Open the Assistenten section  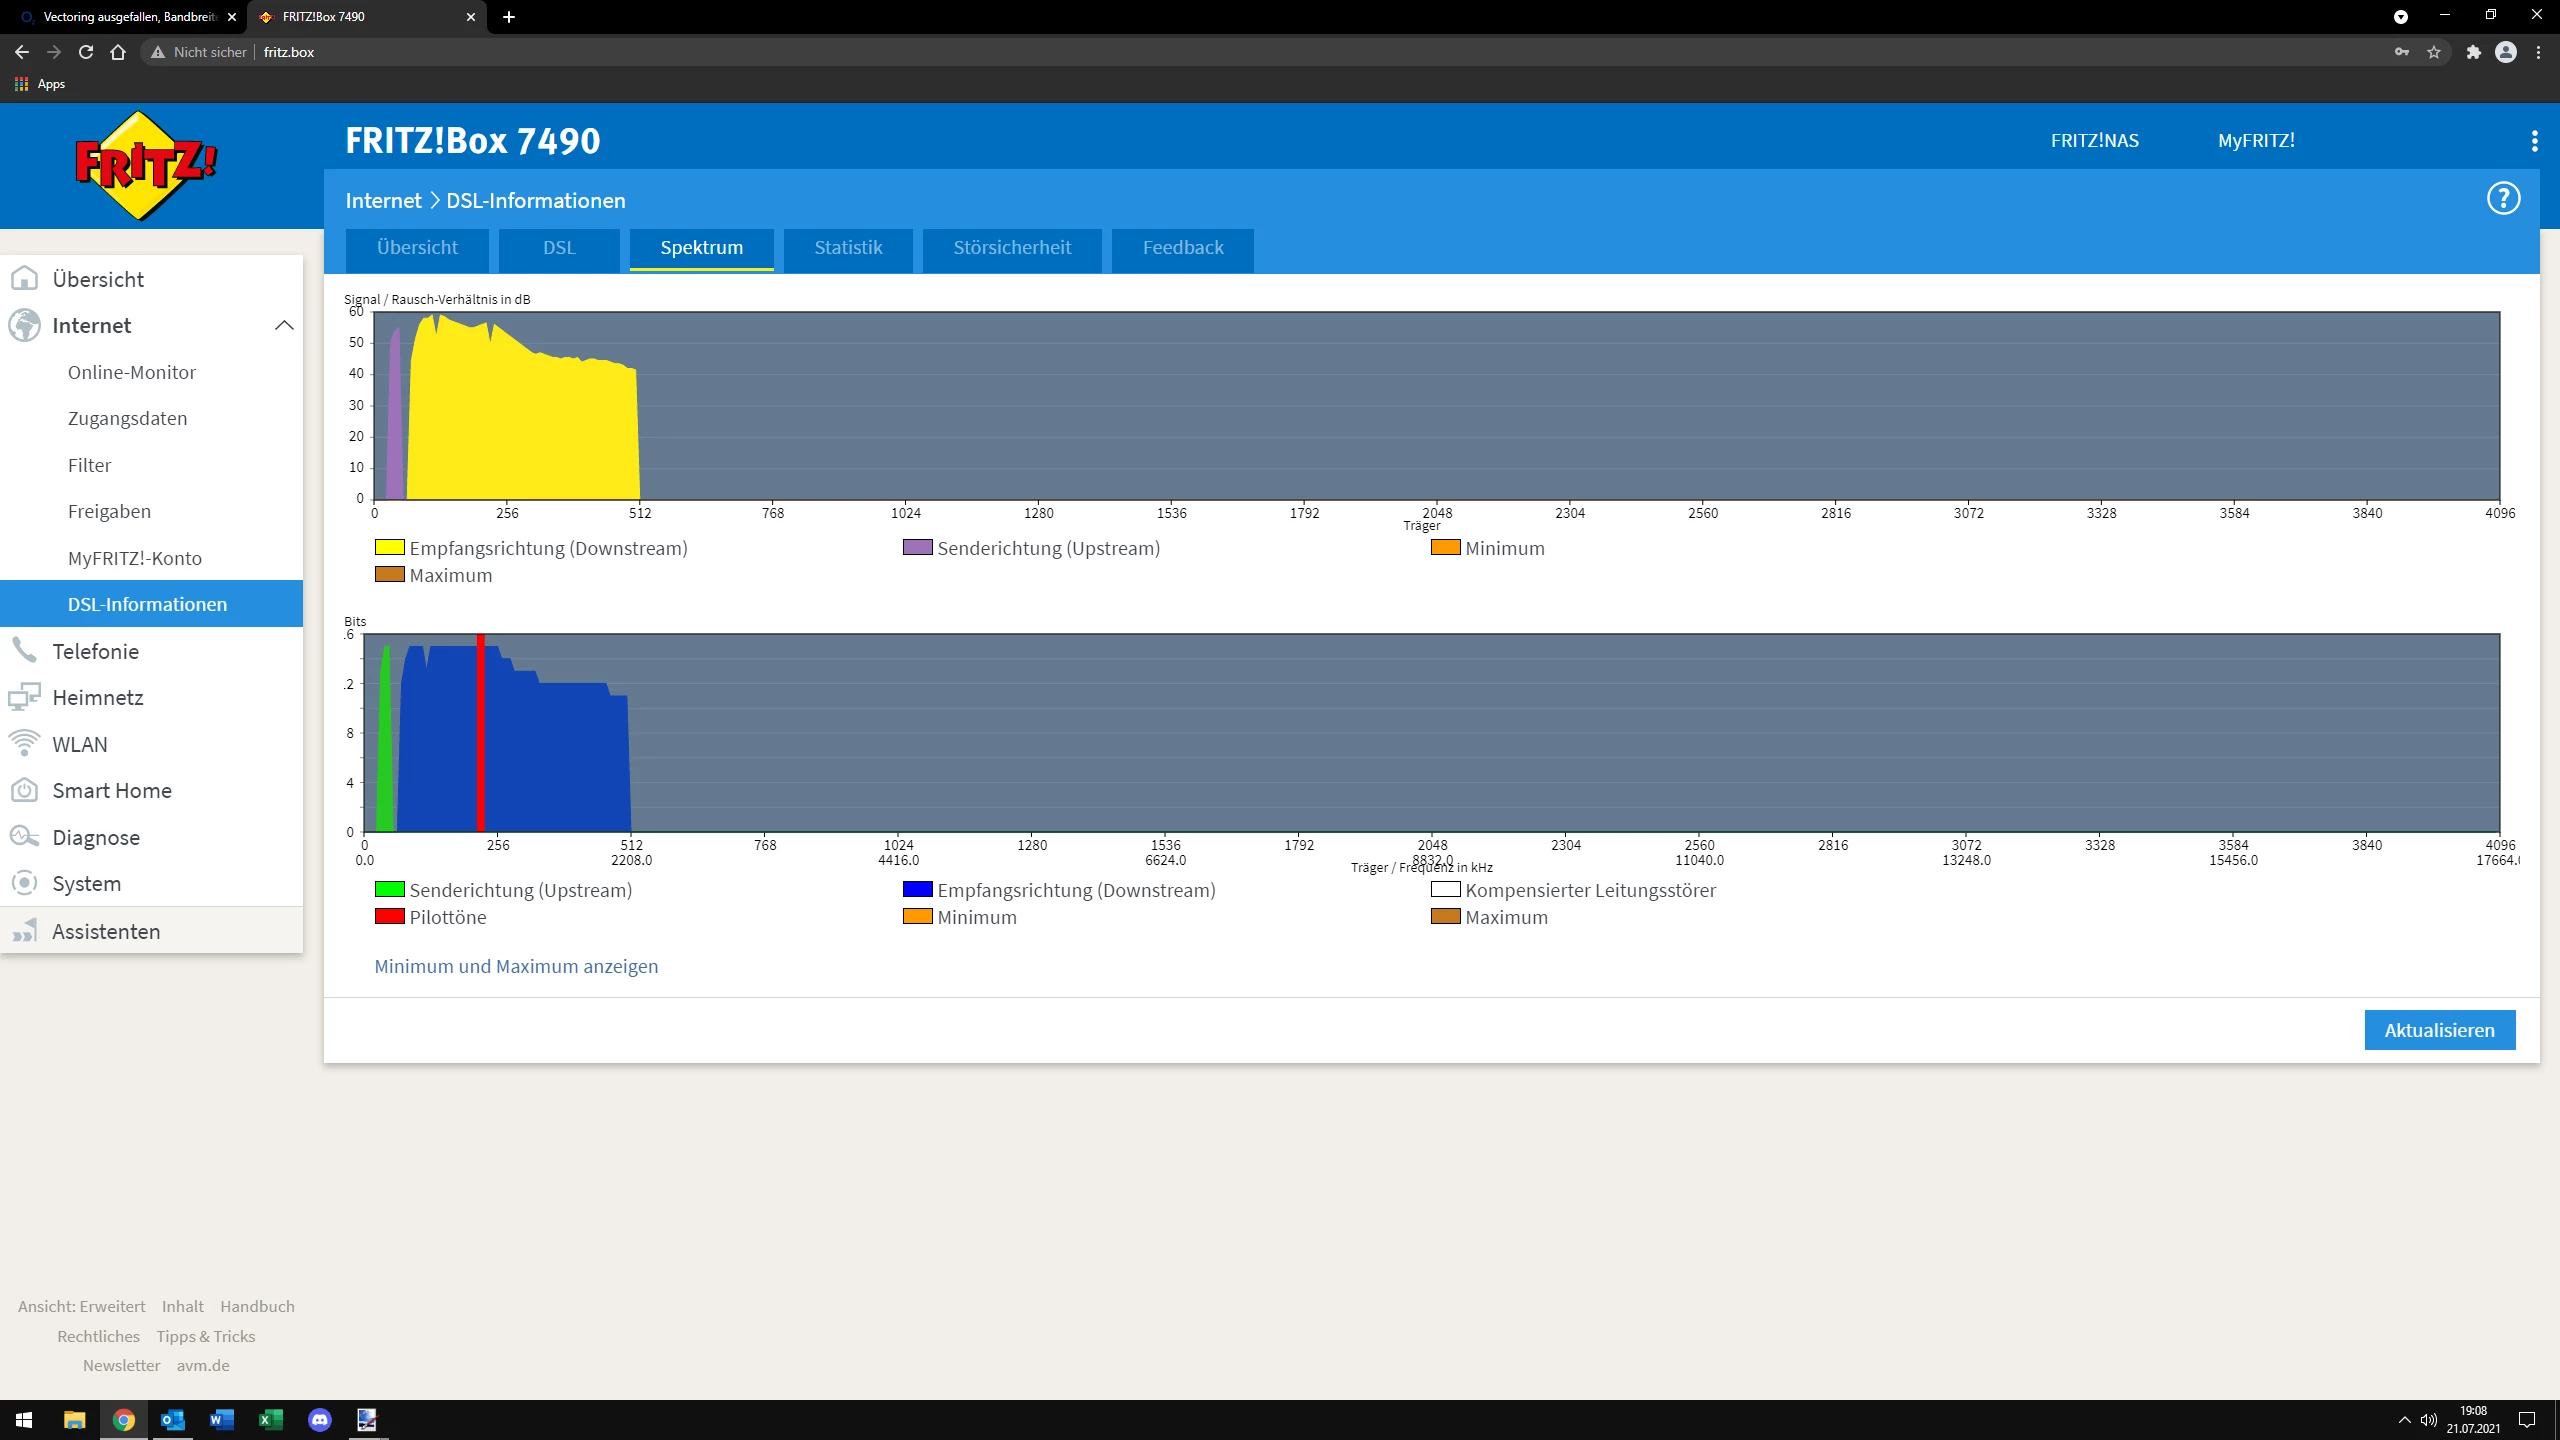(105, 931)
